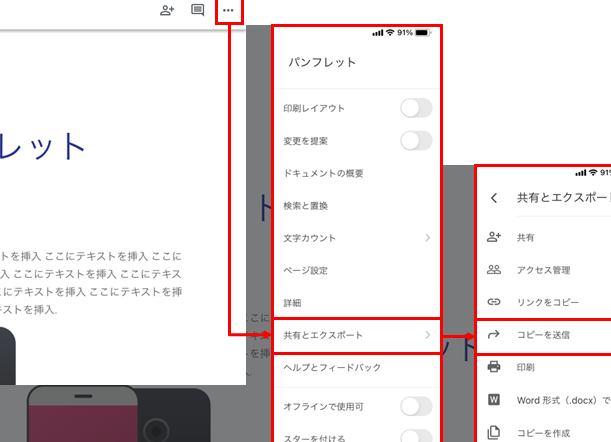611x442 pixels.
Task: Click the document body placeholder text paragraph
Action: 91,283
